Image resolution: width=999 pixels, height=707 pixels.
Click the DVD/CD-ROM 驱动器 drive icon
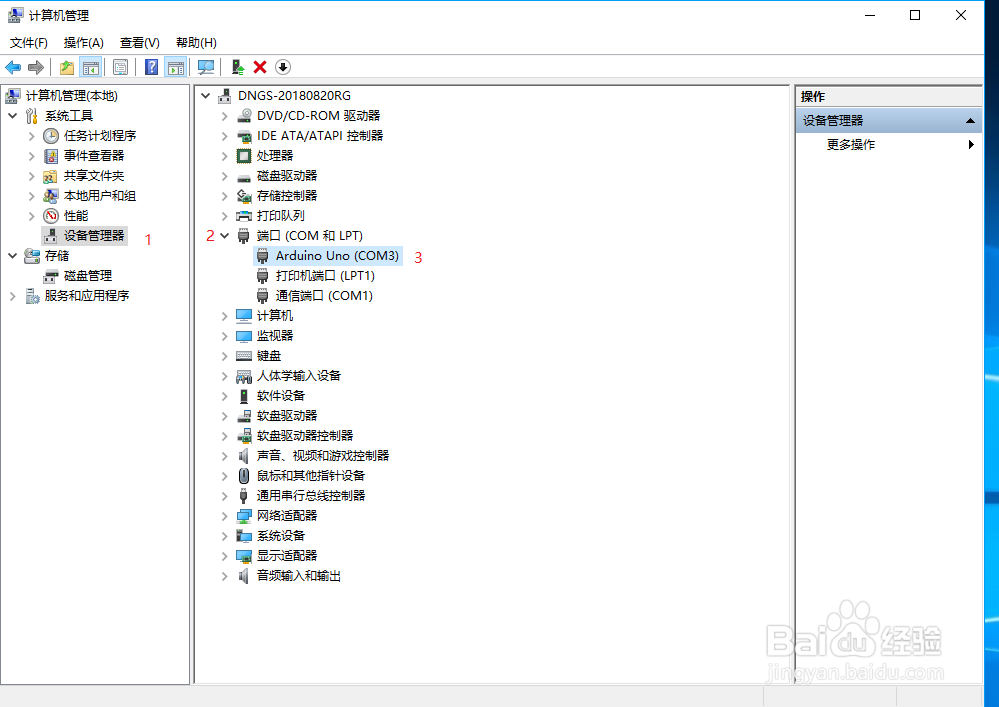pos(244,116)
